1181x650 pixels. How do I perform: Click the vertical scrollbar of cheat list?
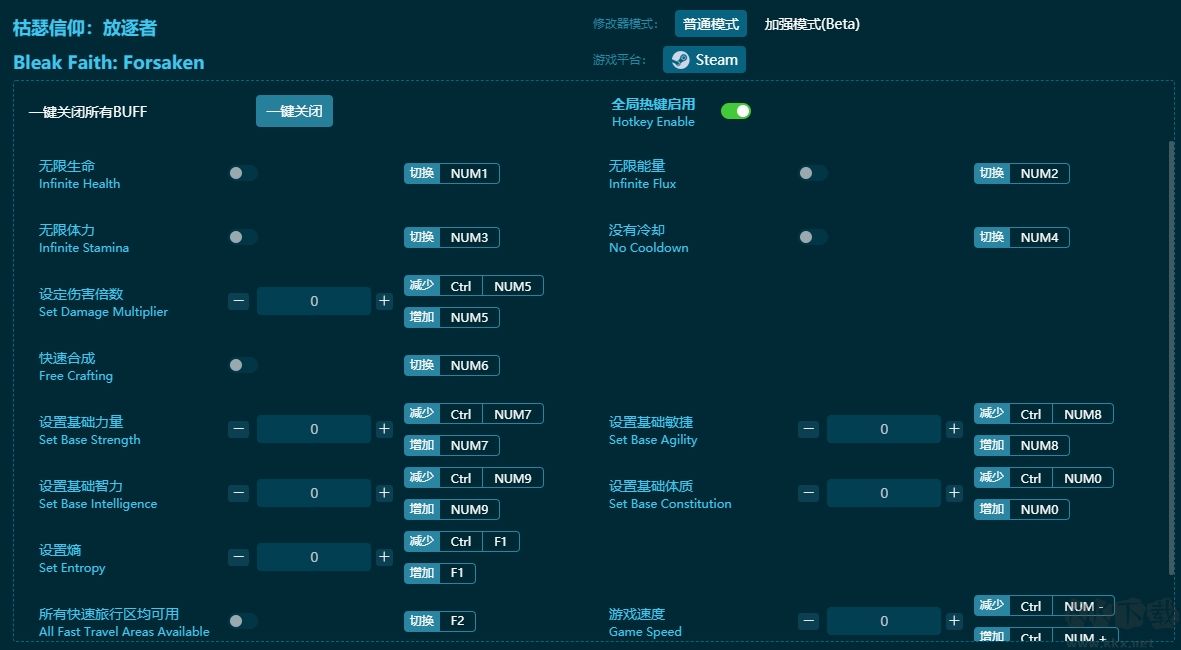tap(1171, 357)
